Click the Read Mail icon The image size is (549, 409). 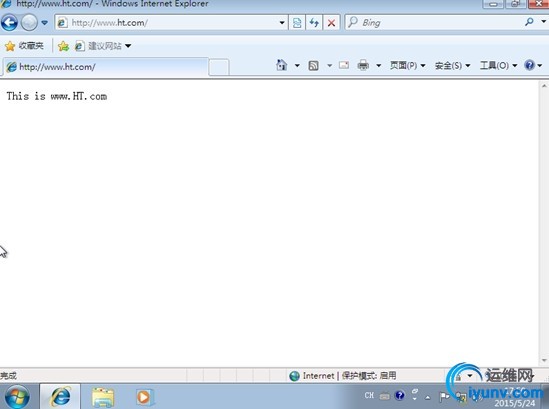click(344, 65)
